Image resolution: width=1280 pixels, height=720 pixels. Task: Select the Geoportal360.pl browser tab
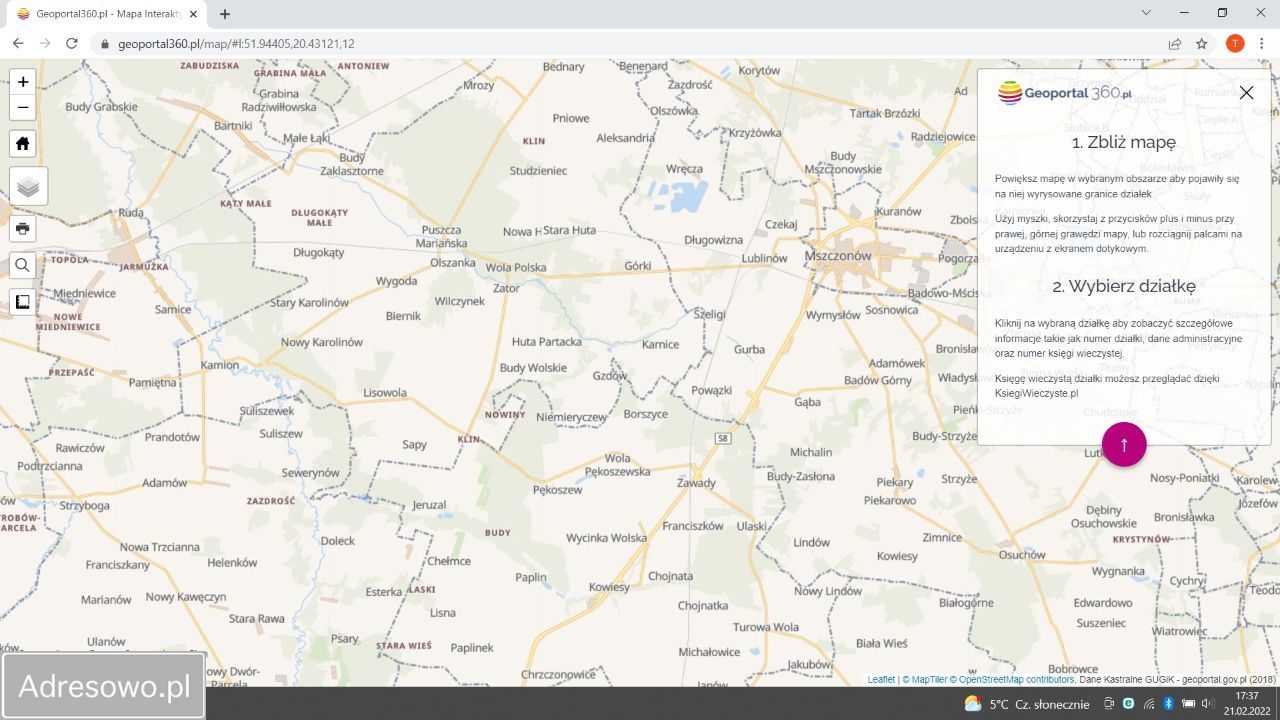(108, 14)
